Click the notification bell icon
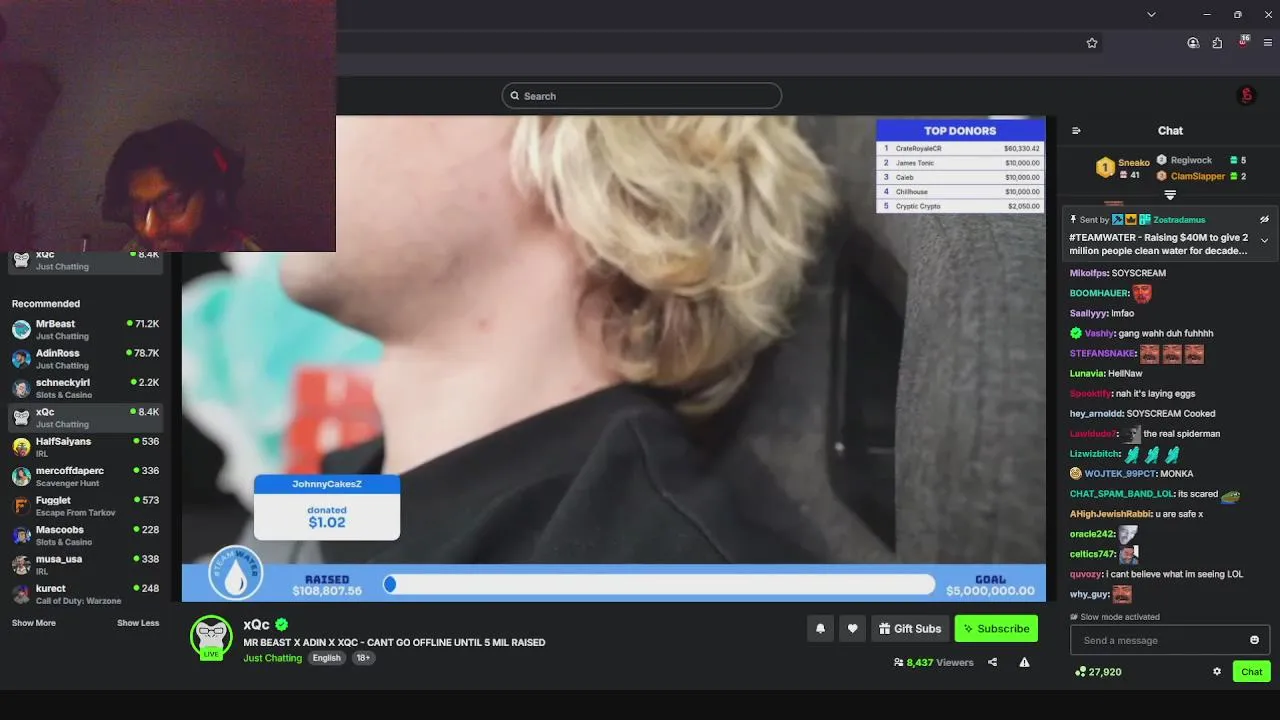 coord(820,628)
